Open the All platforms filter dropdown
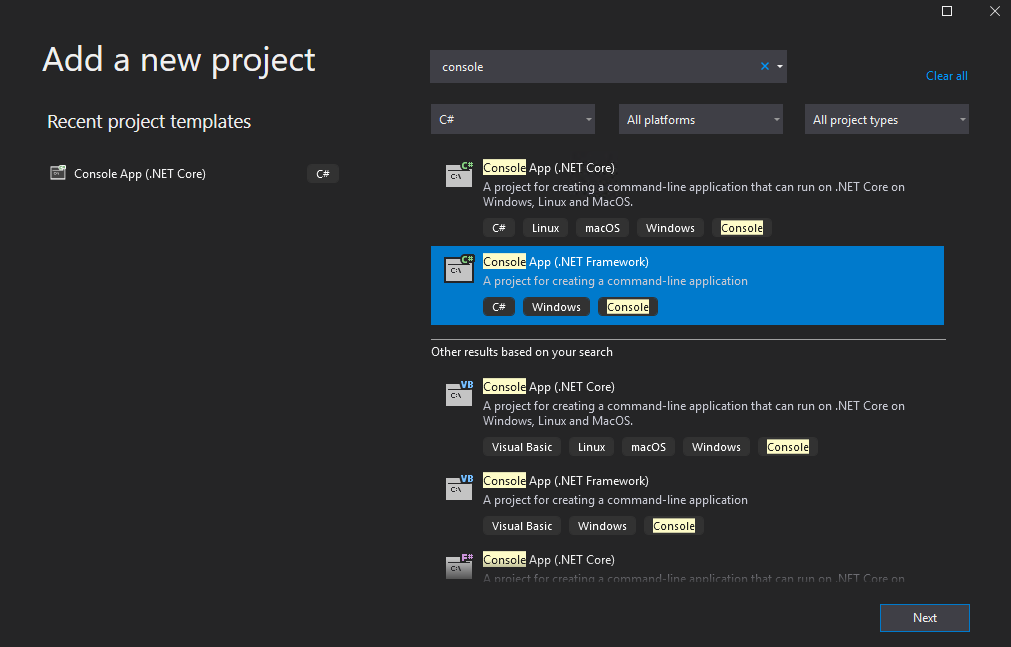Image resolution: width=1011 pixels, height=647 pixels. click(x=700, y=120)
